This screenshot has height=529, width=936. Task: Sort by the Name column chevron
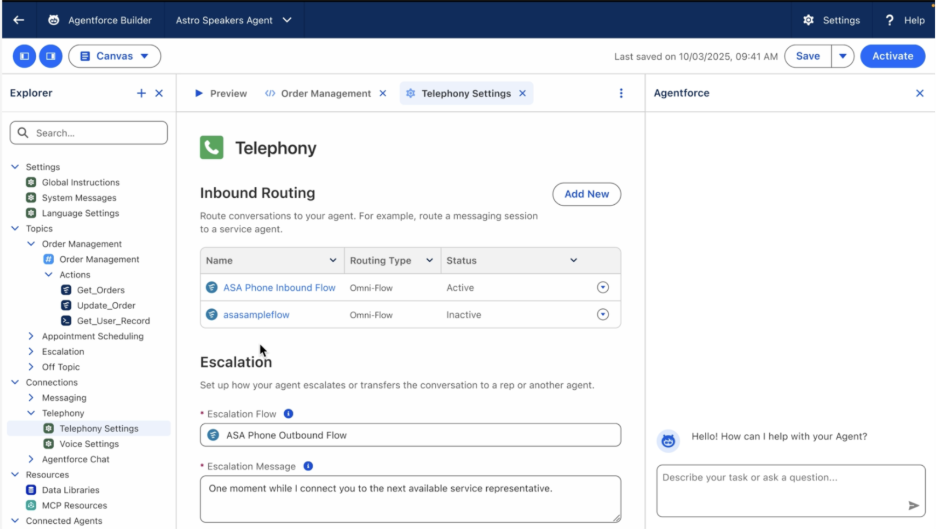[x=332, y=260]
